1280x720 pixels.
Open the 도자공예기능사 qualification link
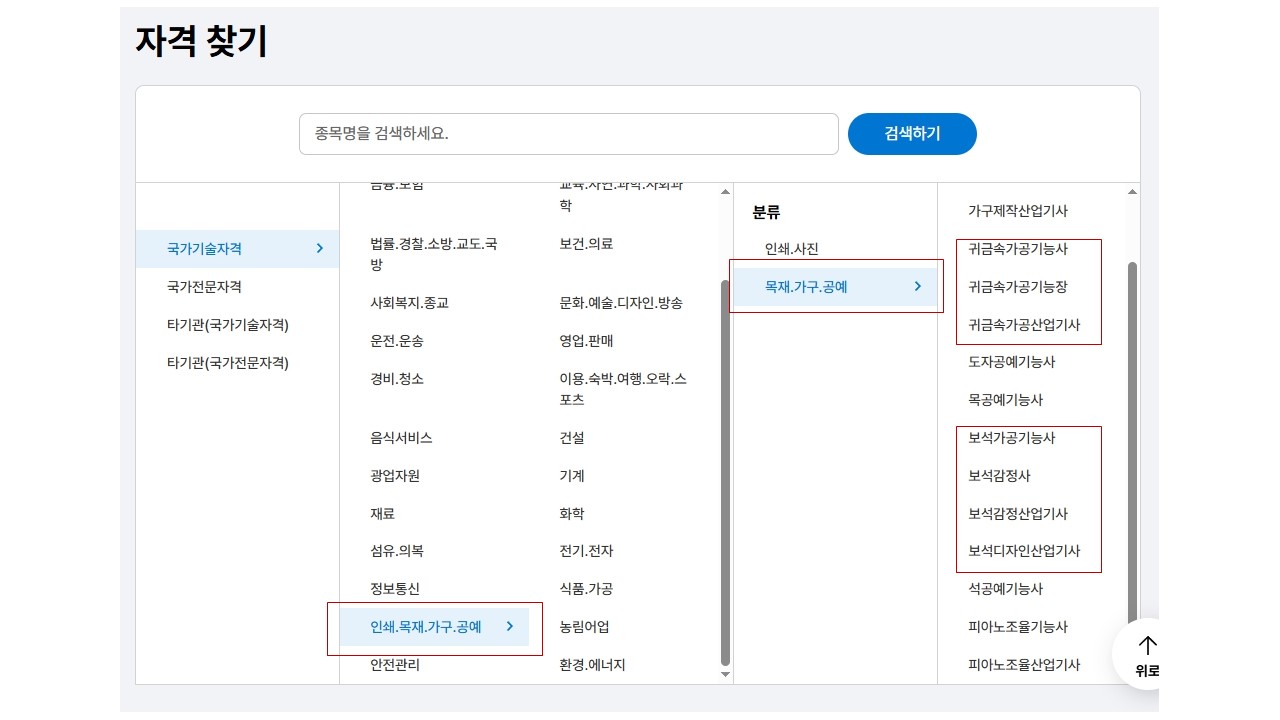pyautogui.click(x=1011, y=362)
